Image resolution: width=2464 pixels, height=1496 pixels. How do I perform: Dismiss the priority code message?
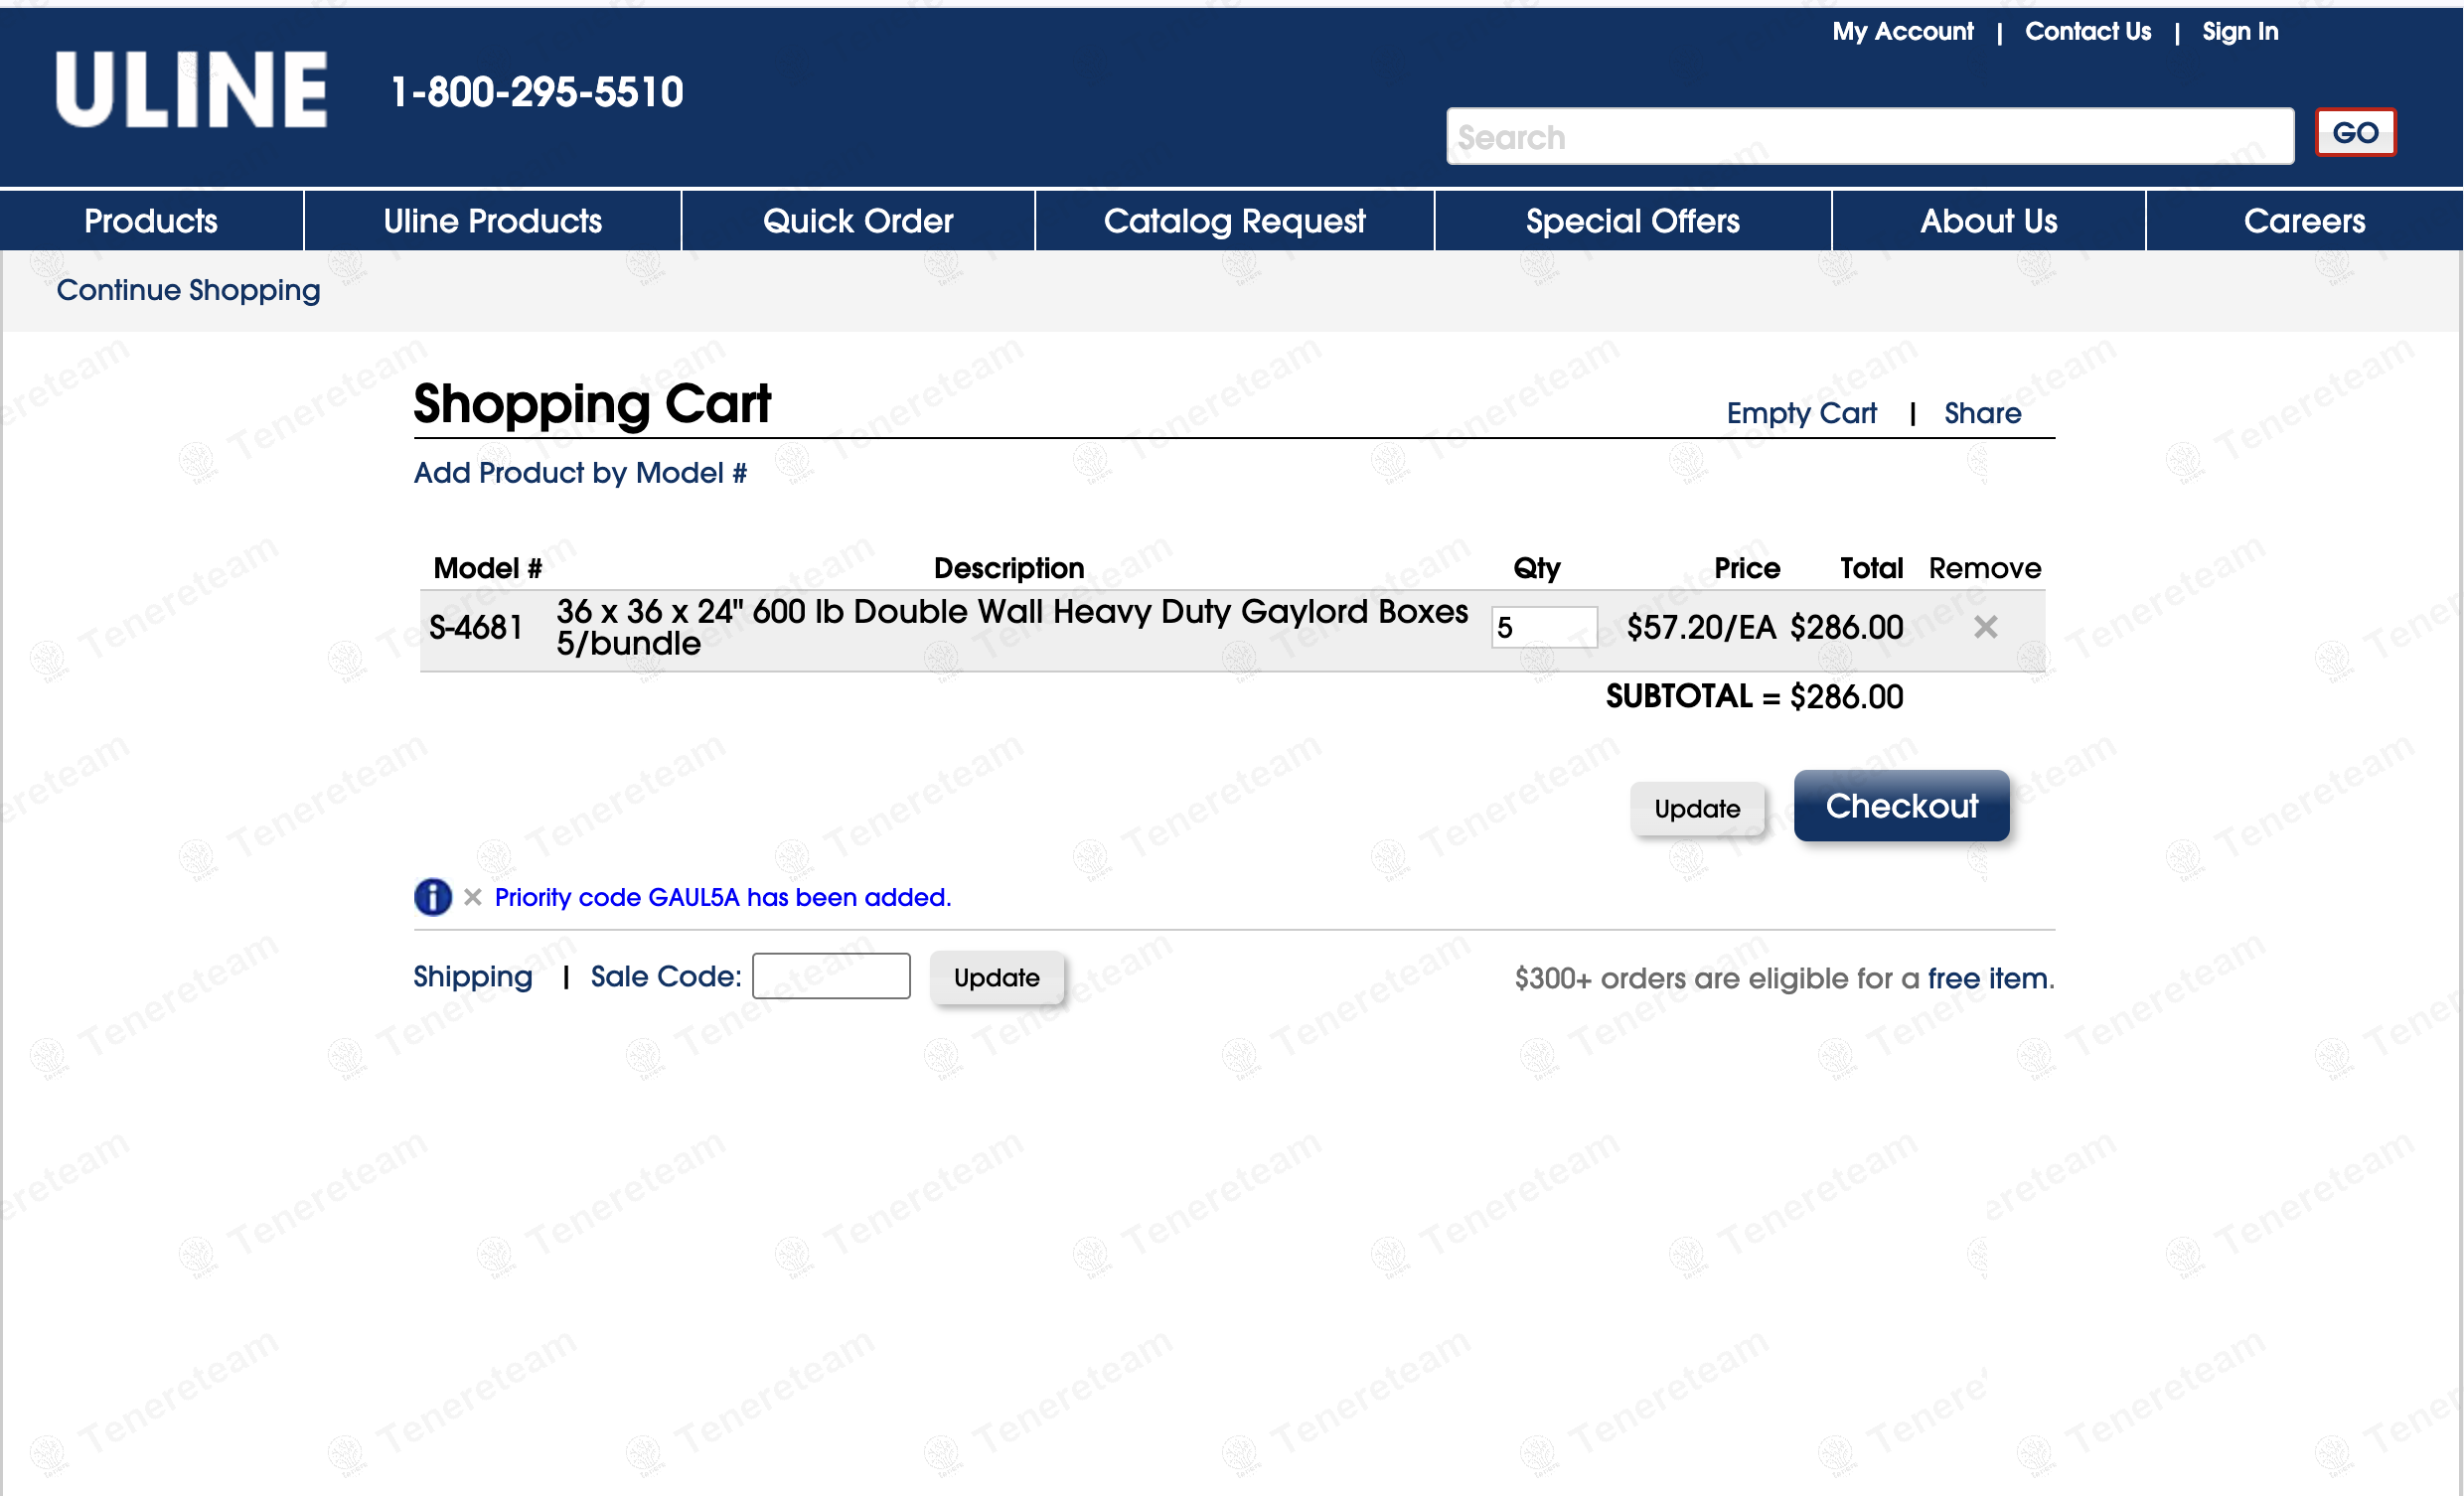click(x=473, y=897)
